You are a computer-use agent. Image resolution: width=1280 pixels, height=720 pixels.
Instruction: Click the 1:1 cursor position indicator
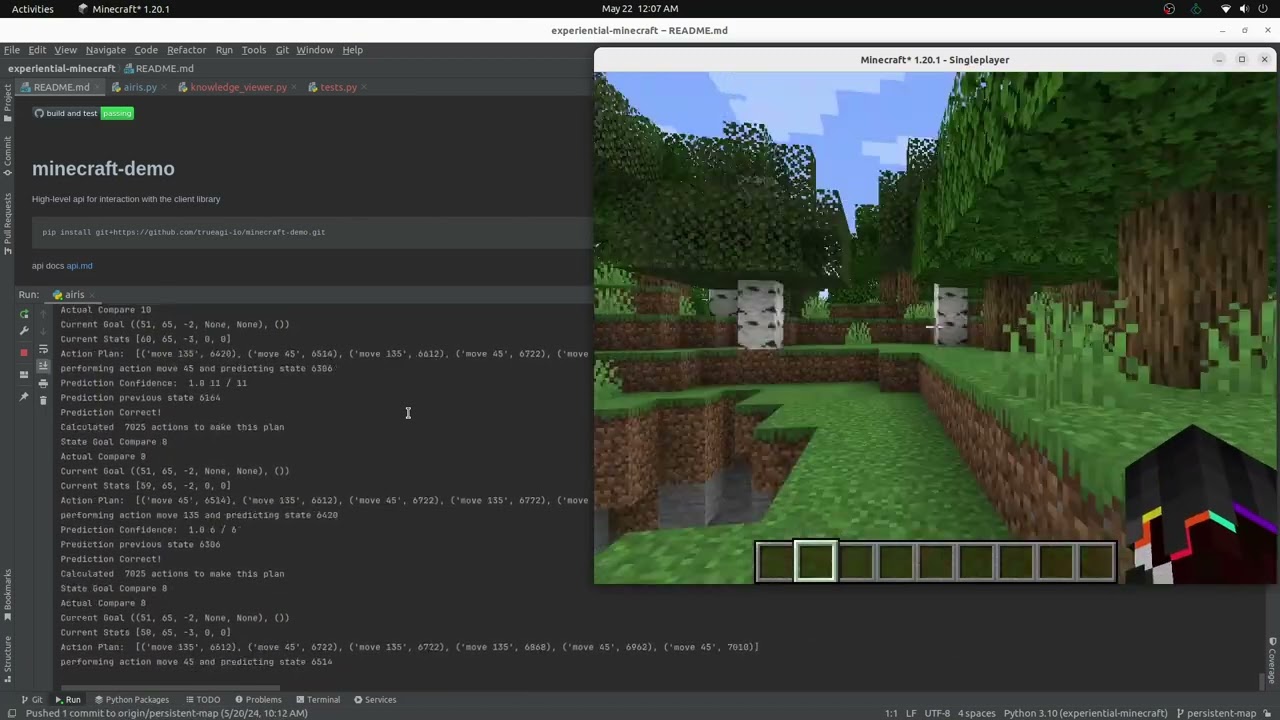coord(891,714)
